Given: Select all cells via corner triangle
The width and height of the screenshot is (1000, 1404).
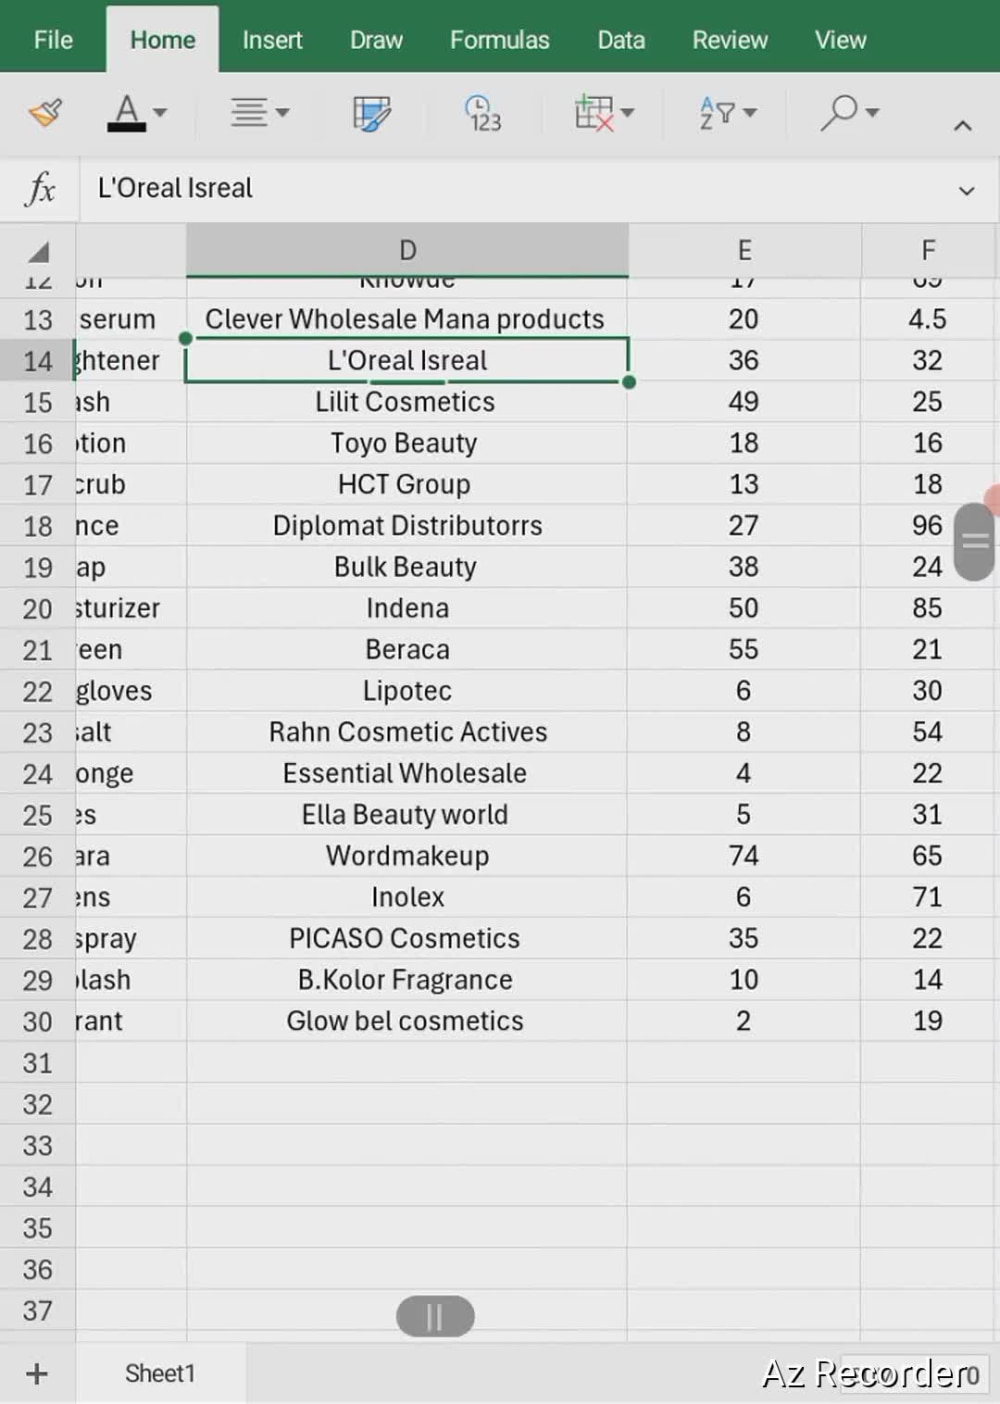Looking at the screenshot, I should tap(38, 251).
